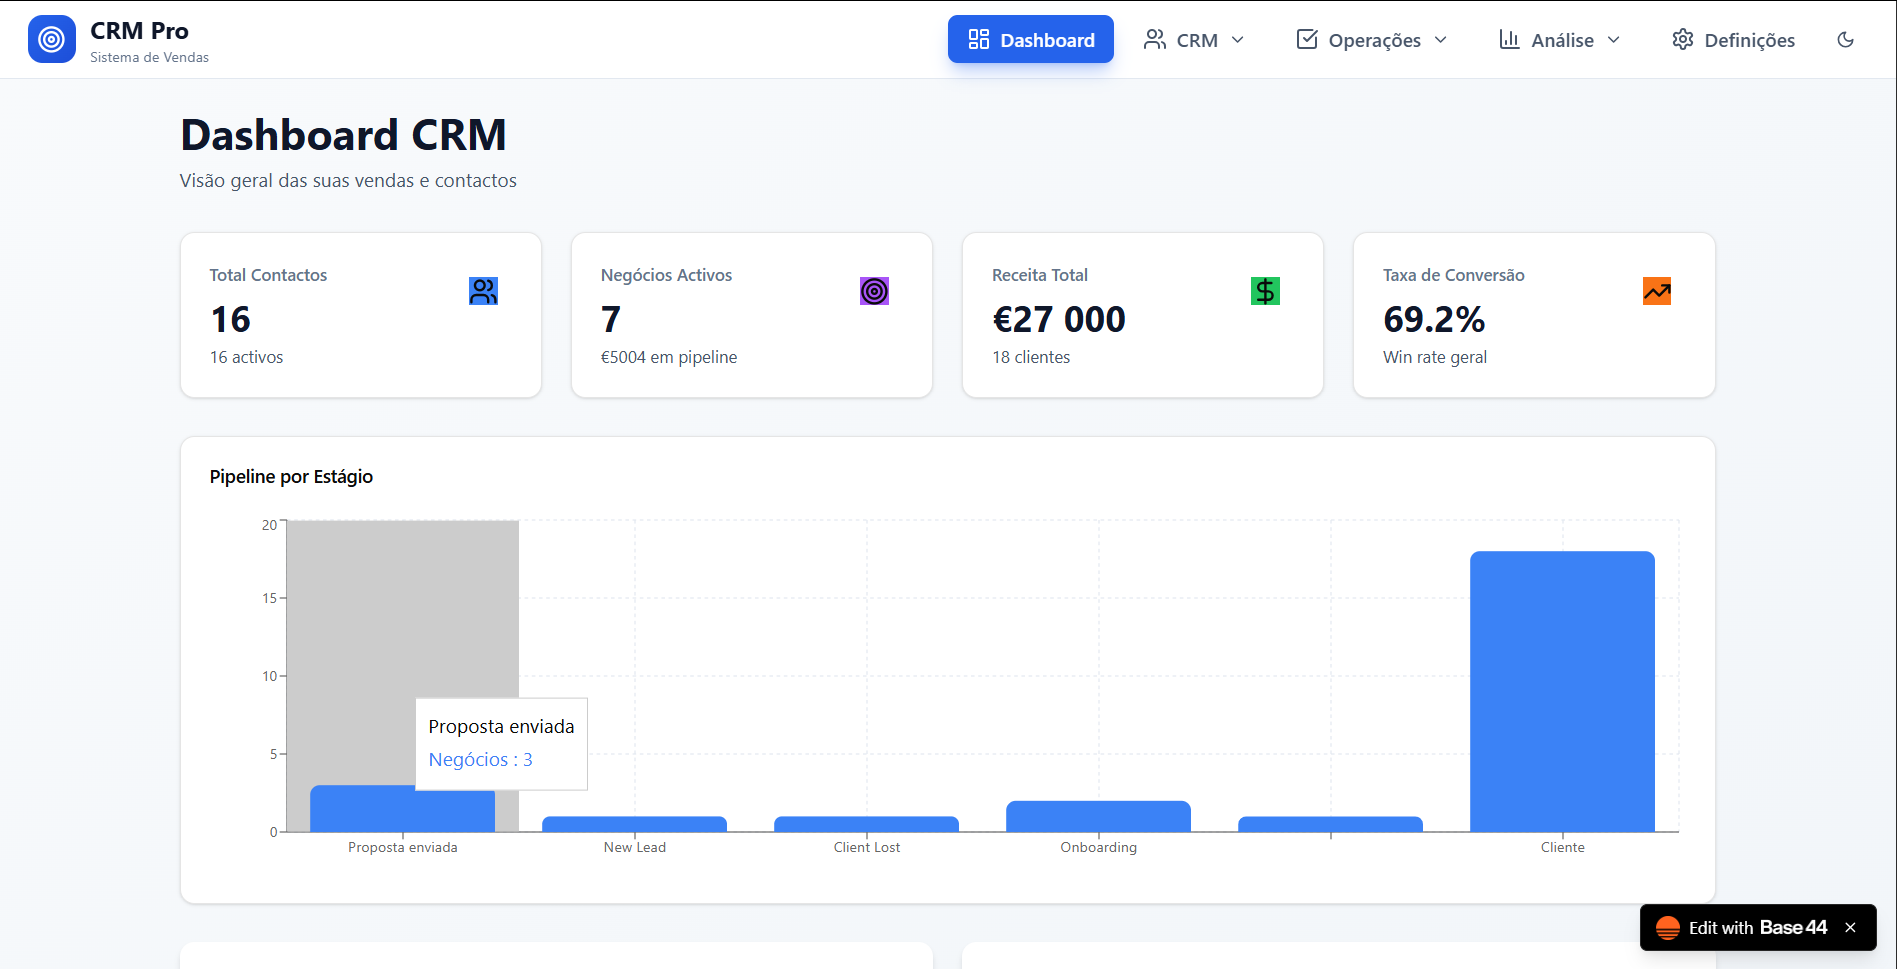Click the 'Proposta enviada' axis label
1897x969 pixels.
tap(403, 847)
